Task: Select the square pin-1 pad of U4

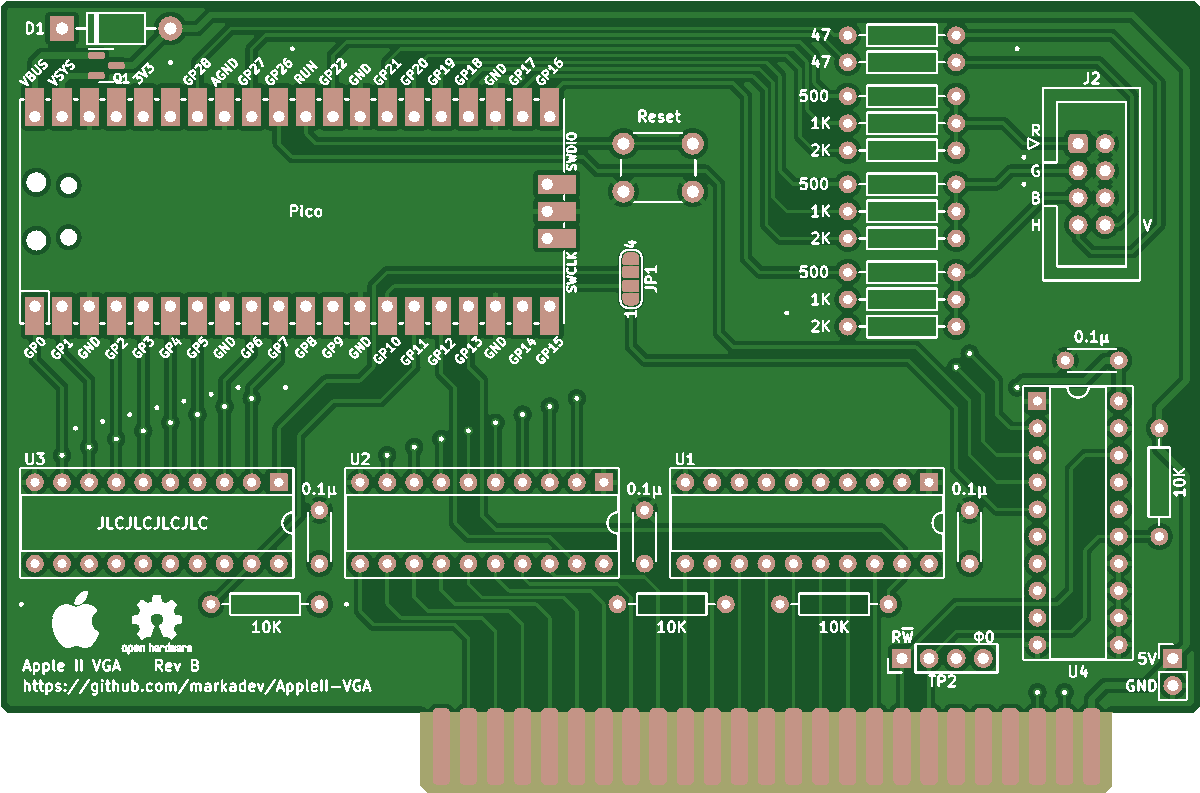Action: (x=1037, y=402)
